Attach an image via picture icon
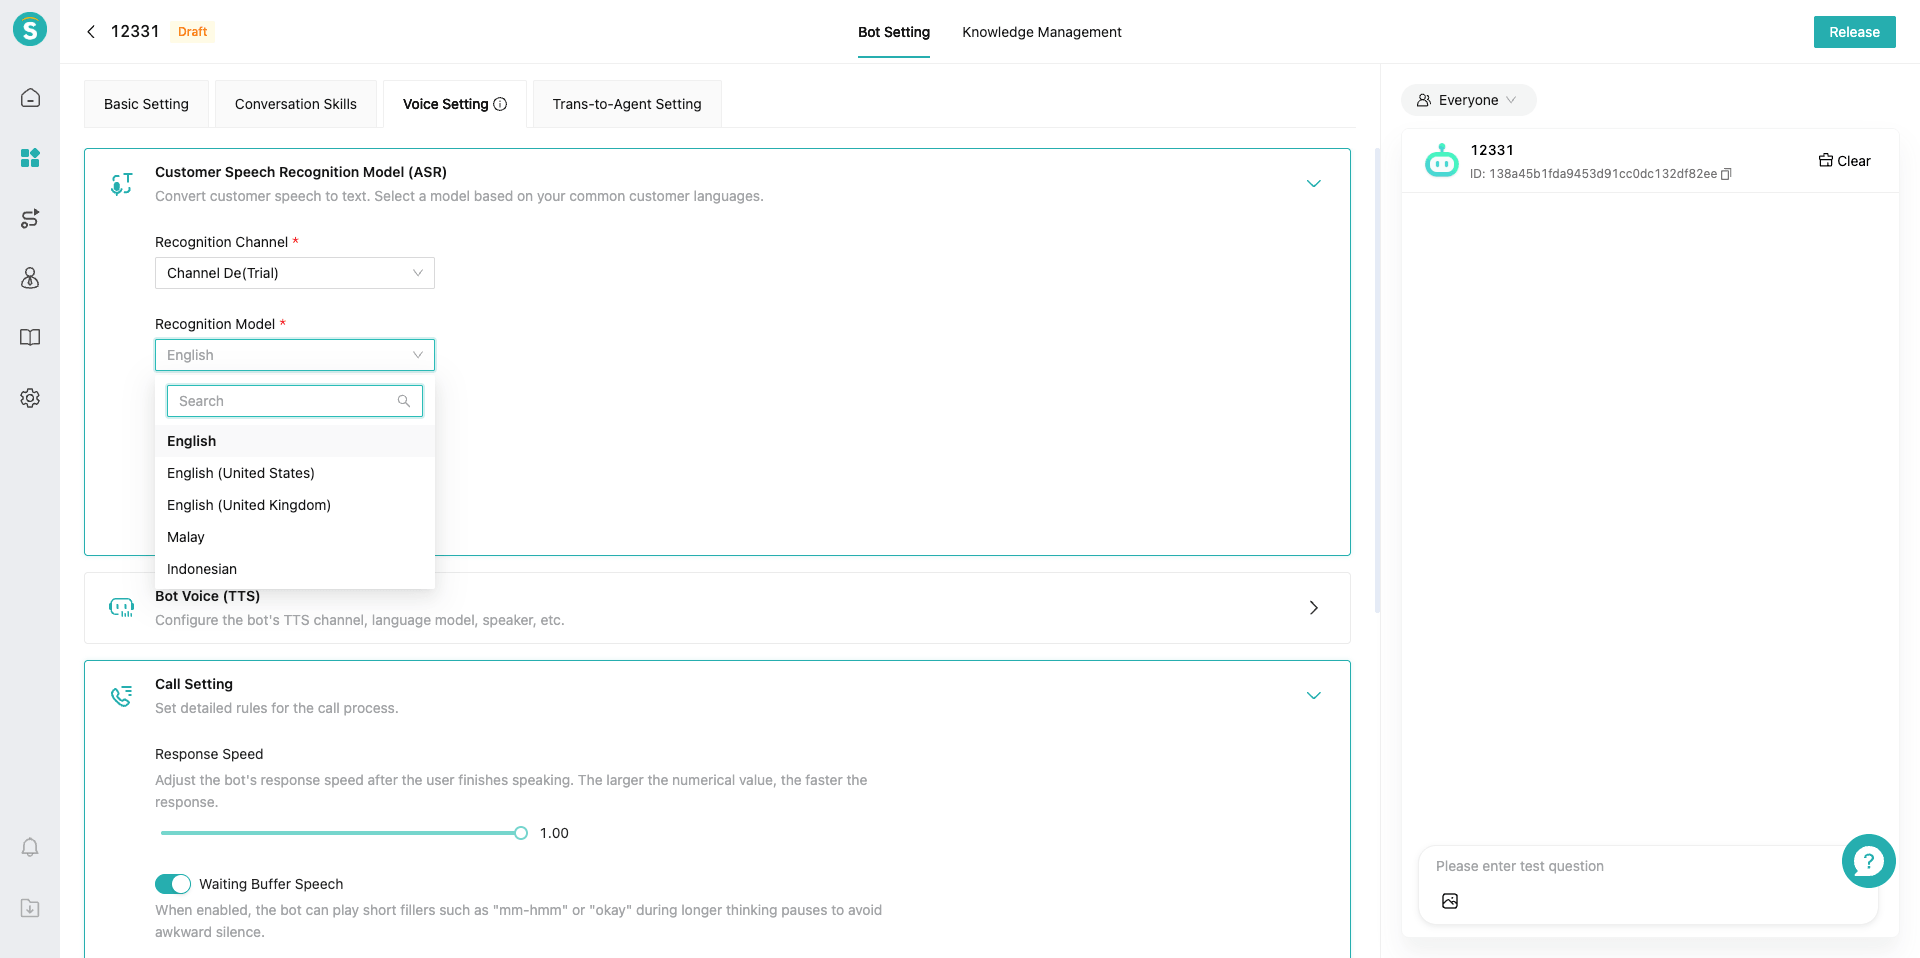 [1450, 901]
